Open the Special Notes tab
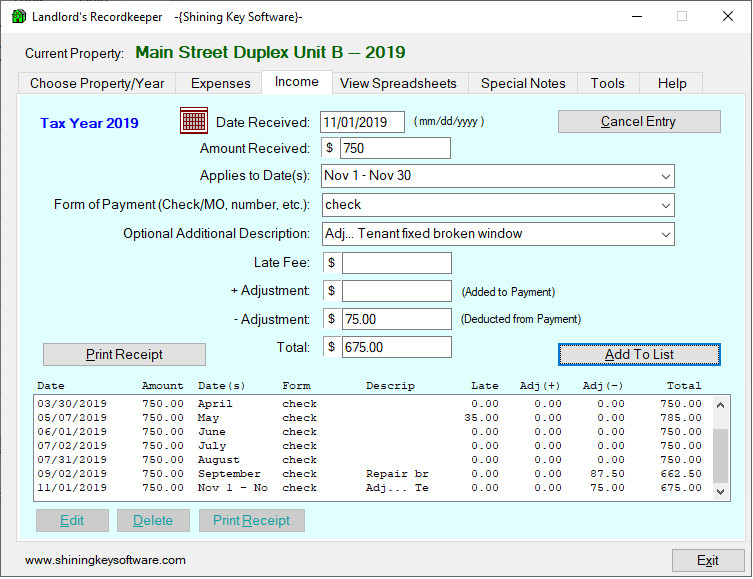This screenshot has width=753, height=579. [x=523, y=83]
